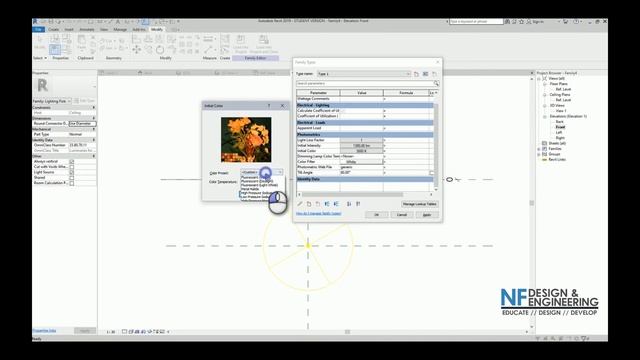Open the Manage ribbon tab

click(120, 29)
